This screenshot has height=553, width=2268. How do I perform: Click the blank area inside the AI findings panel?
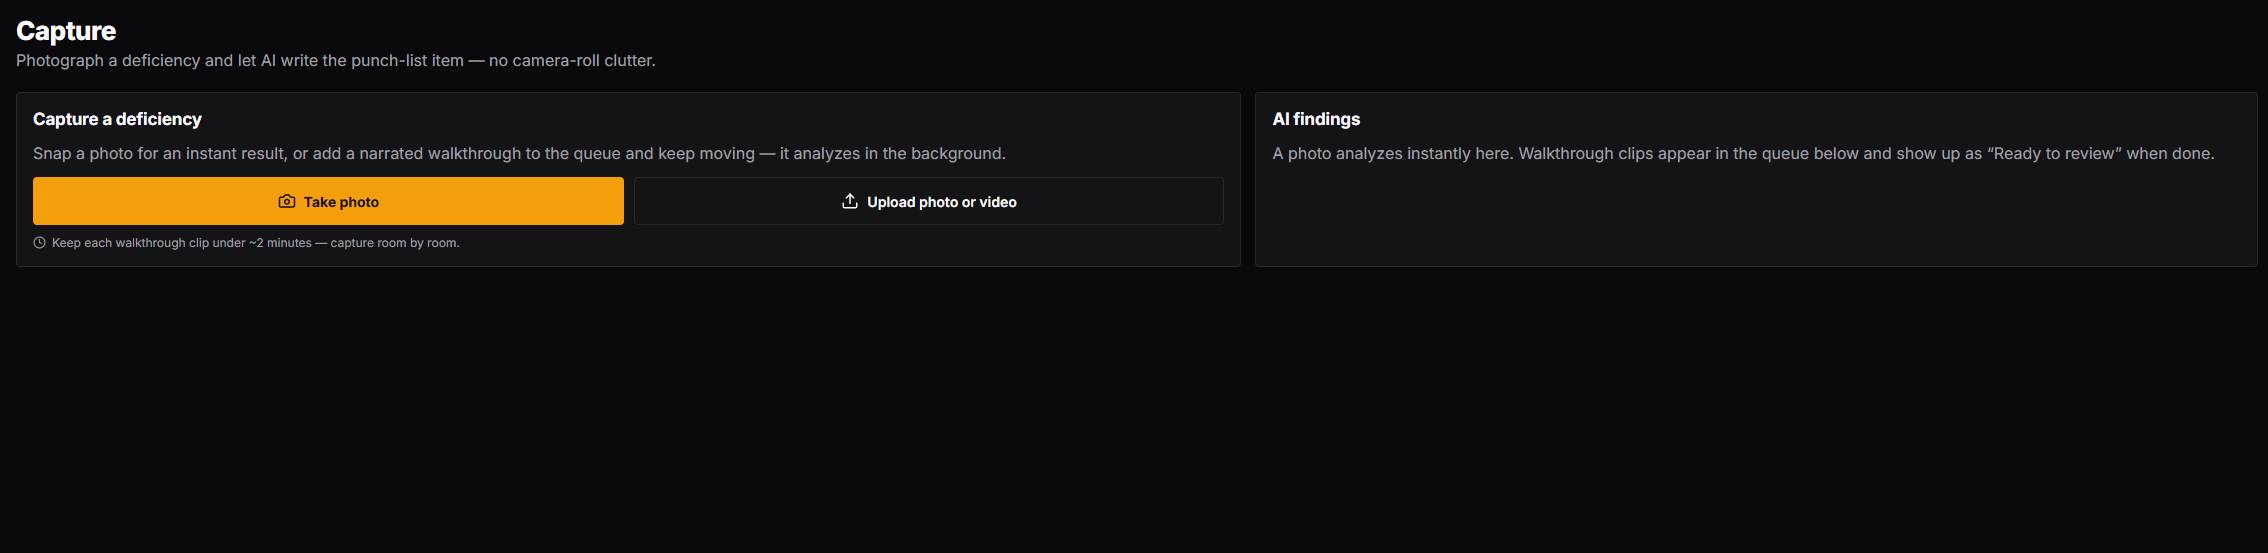pos(1756,218)
